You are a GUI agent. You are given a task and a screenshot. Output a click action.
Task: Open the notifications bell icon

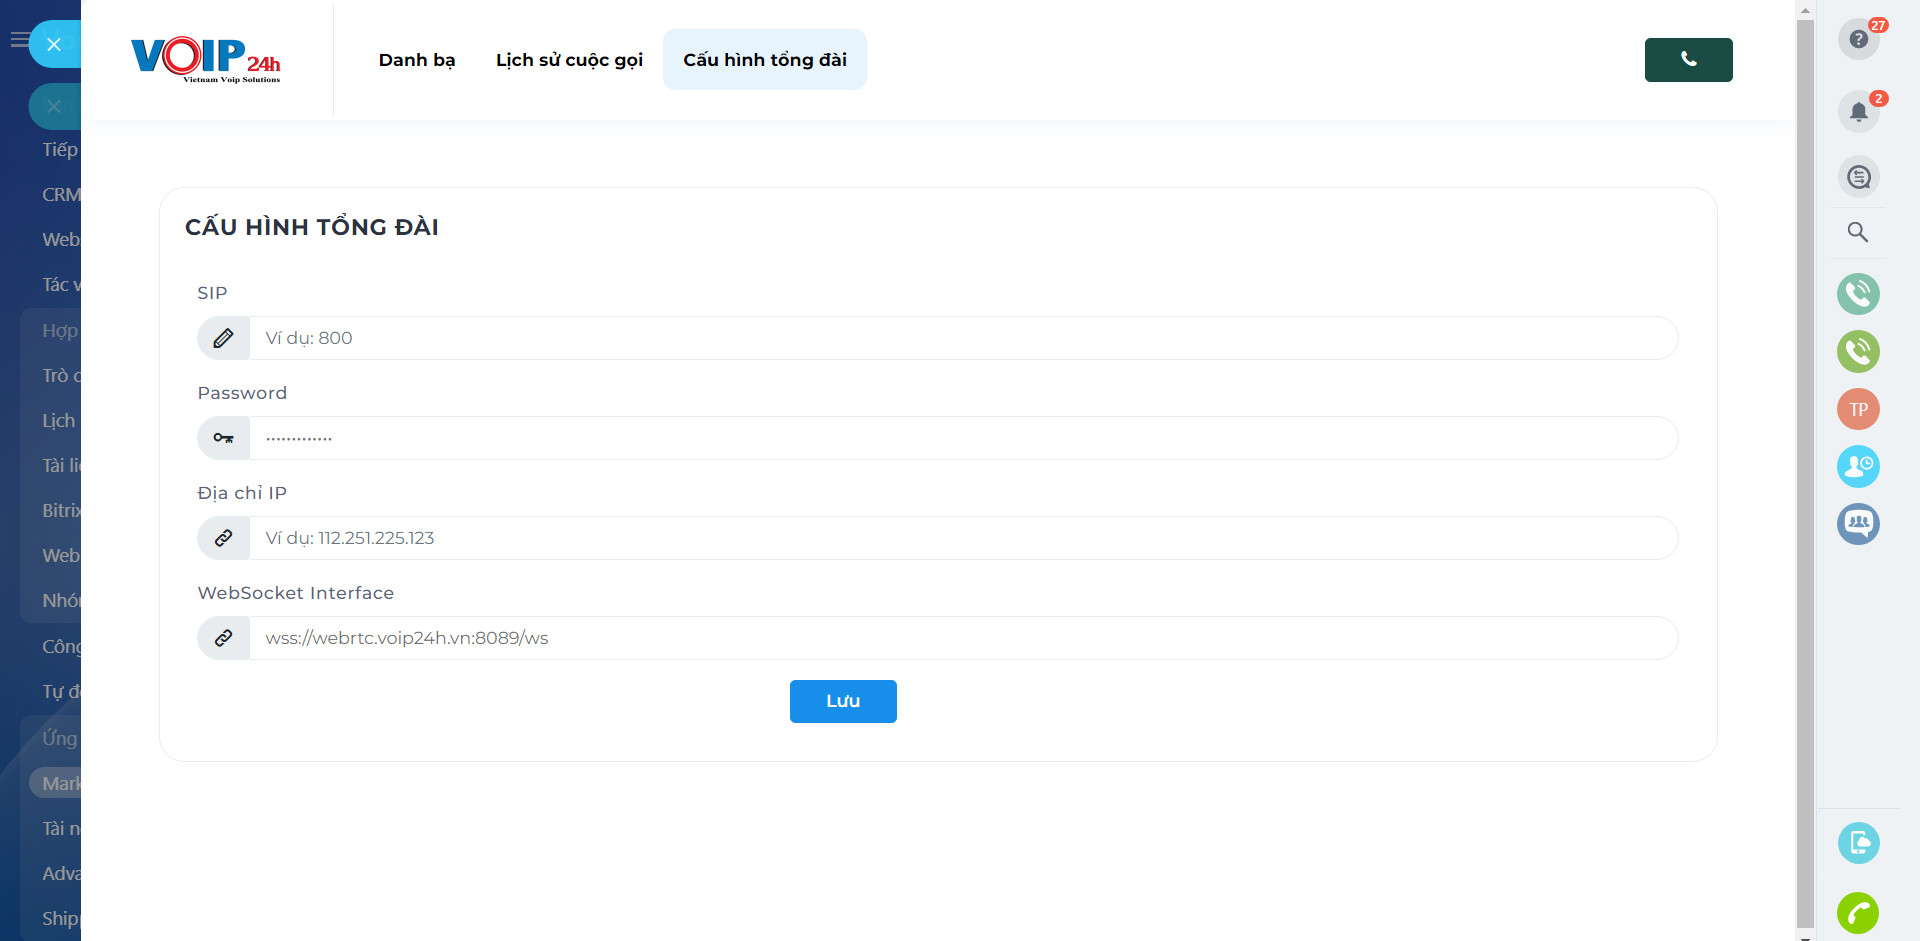click(x=1858, y=111)
